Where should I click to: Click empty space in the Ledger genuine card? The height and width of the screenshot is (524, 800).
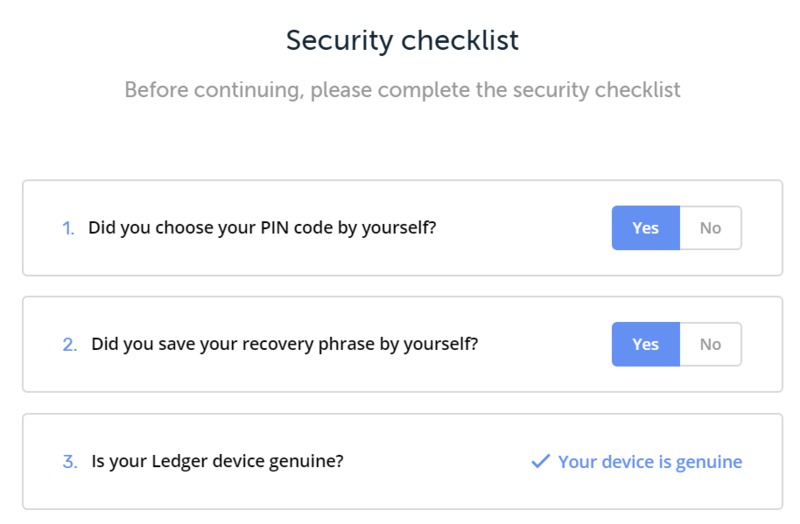(434, 461)
